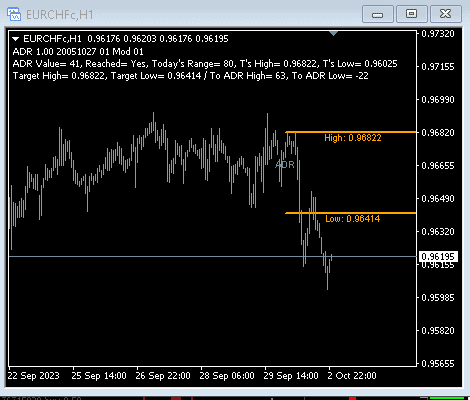Select the orange Low 0.96414 line

(351, 213)
